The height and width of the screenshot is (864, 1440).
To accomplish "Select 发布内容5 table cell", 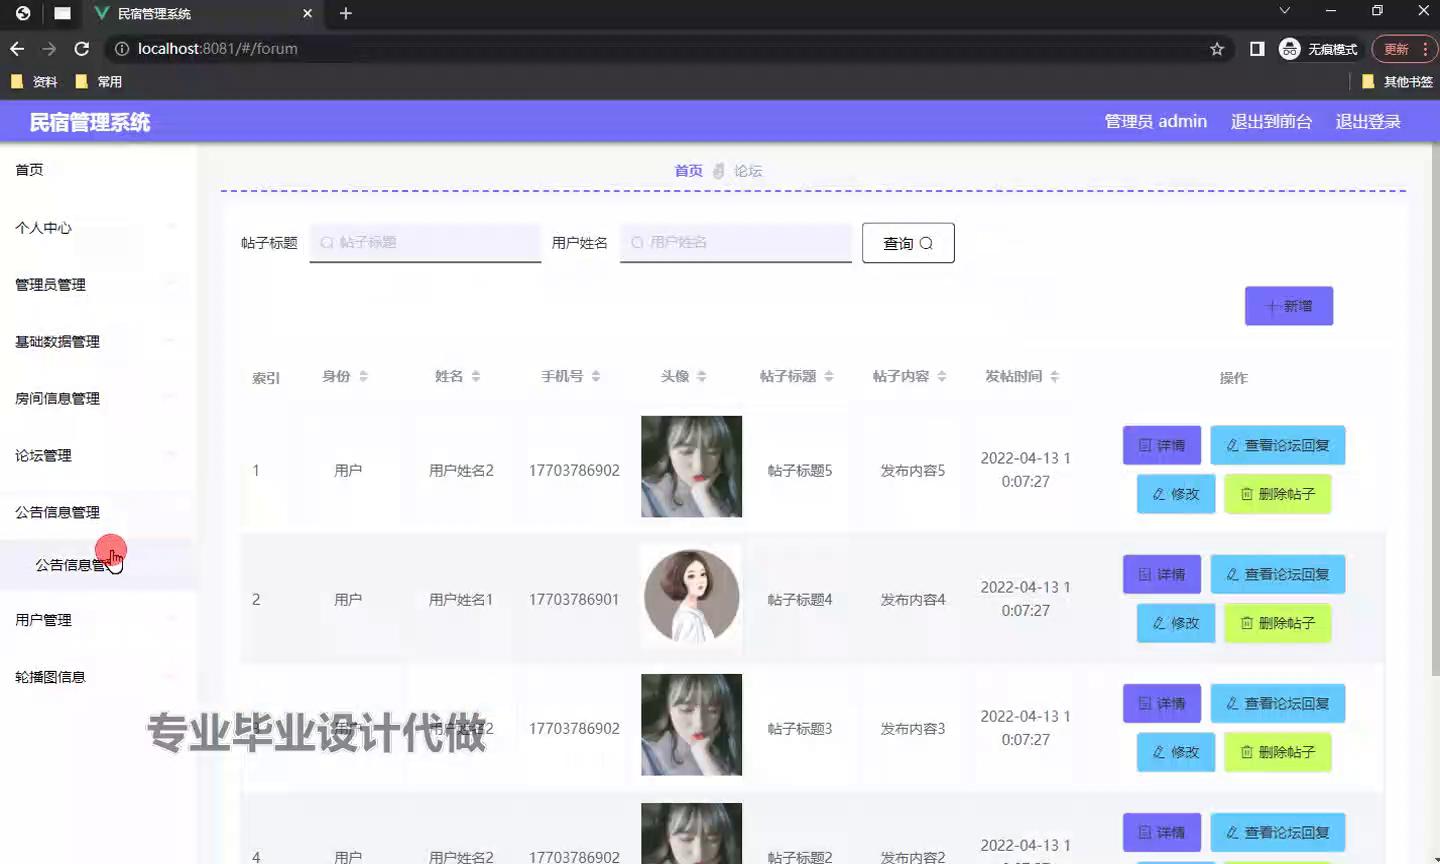I will coord(912,470).
